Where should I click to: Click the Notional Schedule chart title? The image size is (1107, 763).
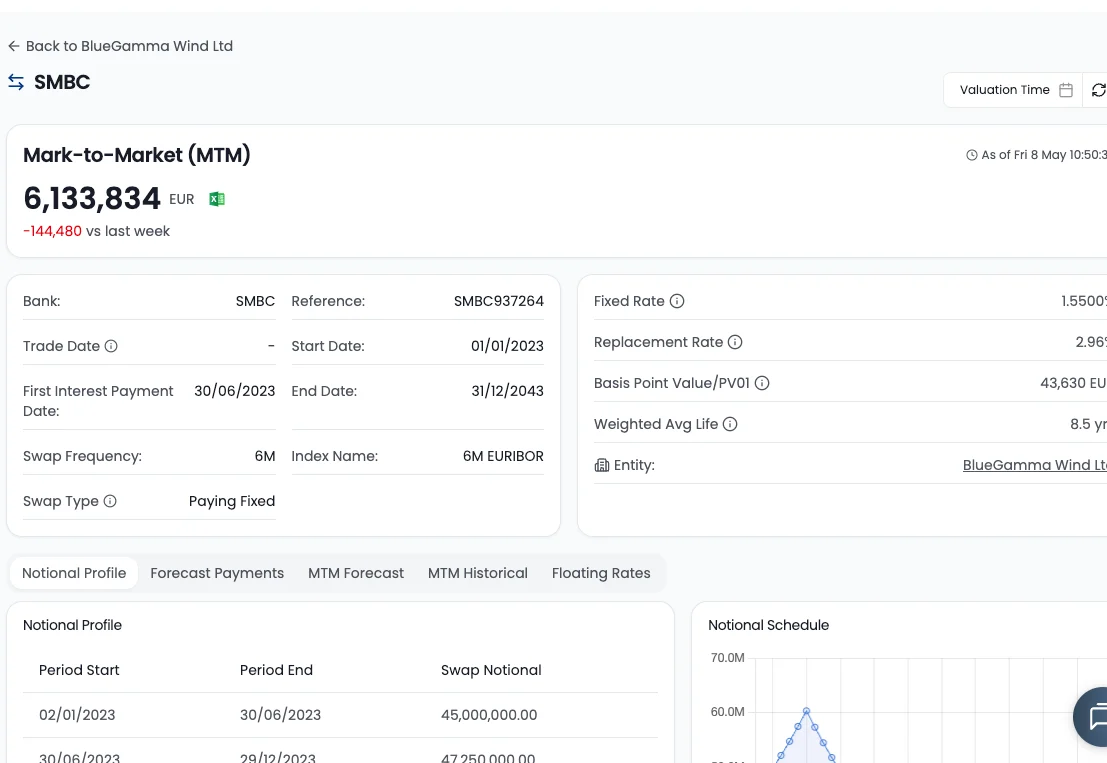[768, 625]
